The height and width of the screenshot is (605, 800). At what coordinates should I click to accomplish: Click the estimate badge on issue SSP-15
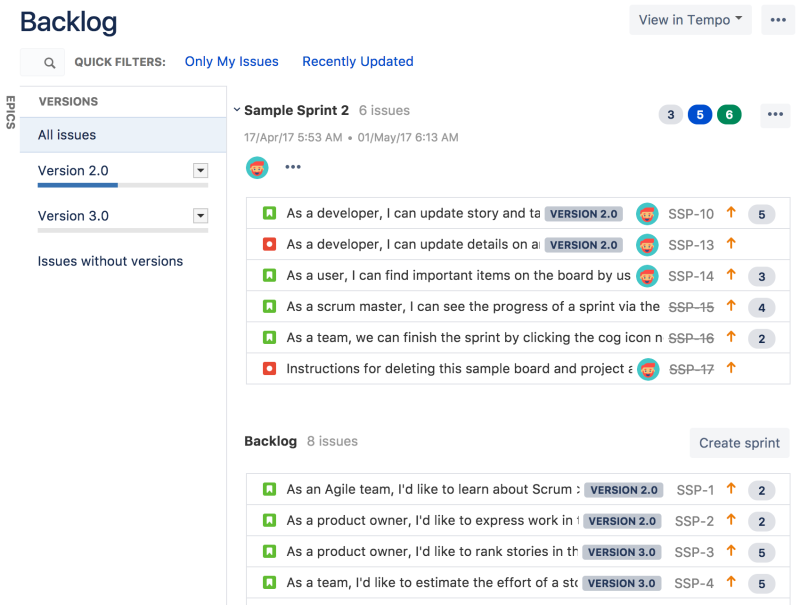click(761, 306)
